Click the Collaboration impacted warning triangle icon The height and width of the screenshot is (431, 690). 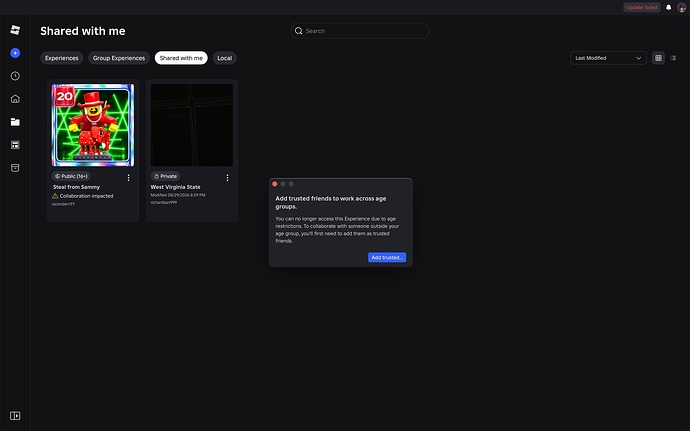[x=55, y=196]
